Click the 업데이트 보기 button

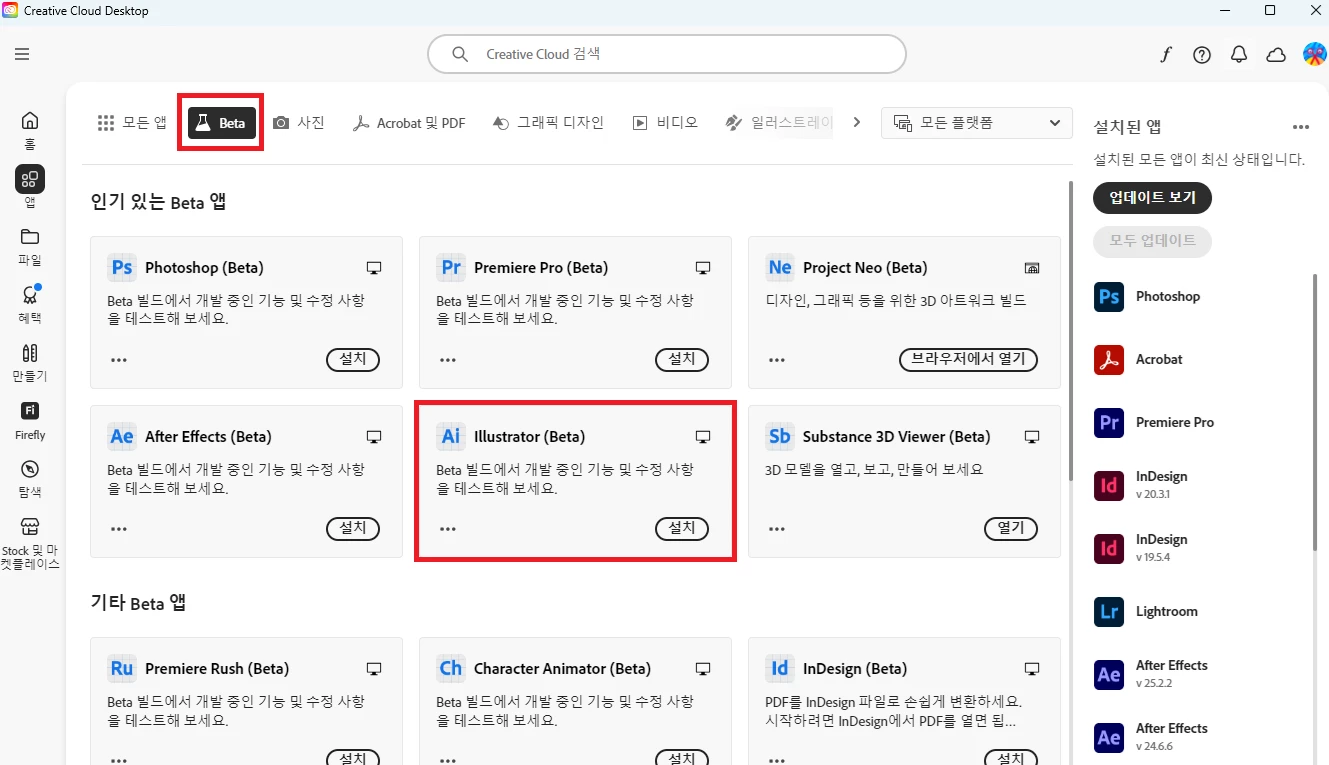click(x=1153, y=198)
